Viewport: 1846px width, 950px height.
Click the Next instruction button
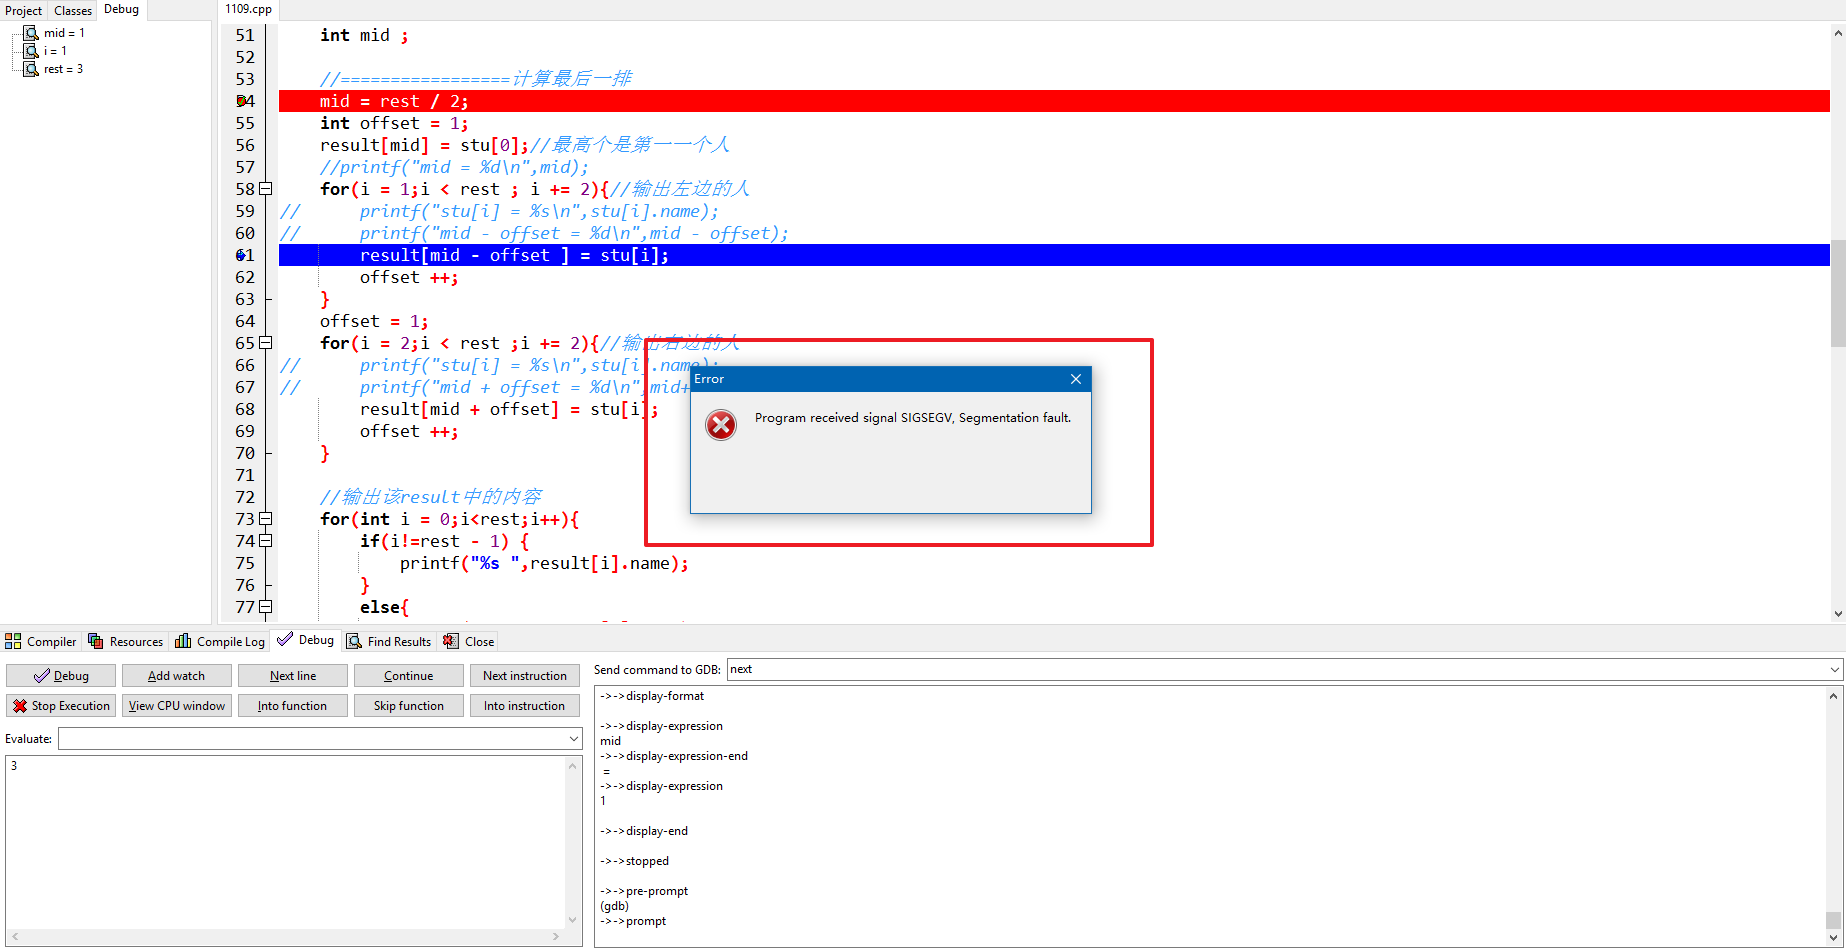tap(525, 676)
